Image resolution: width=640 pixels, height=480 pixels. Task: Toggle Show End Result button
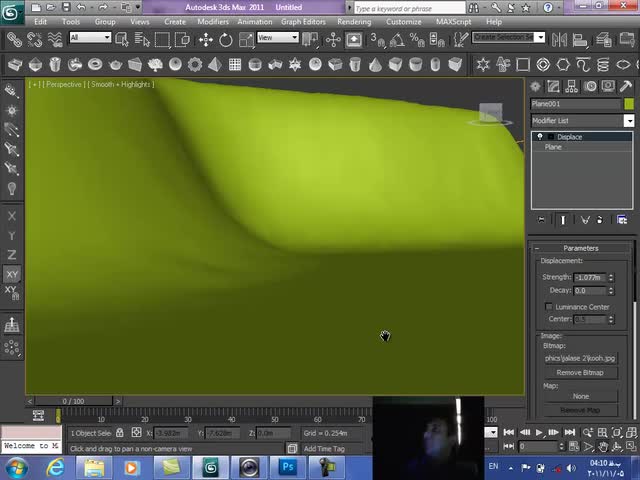pyautogui.click(x=563, y=220)
